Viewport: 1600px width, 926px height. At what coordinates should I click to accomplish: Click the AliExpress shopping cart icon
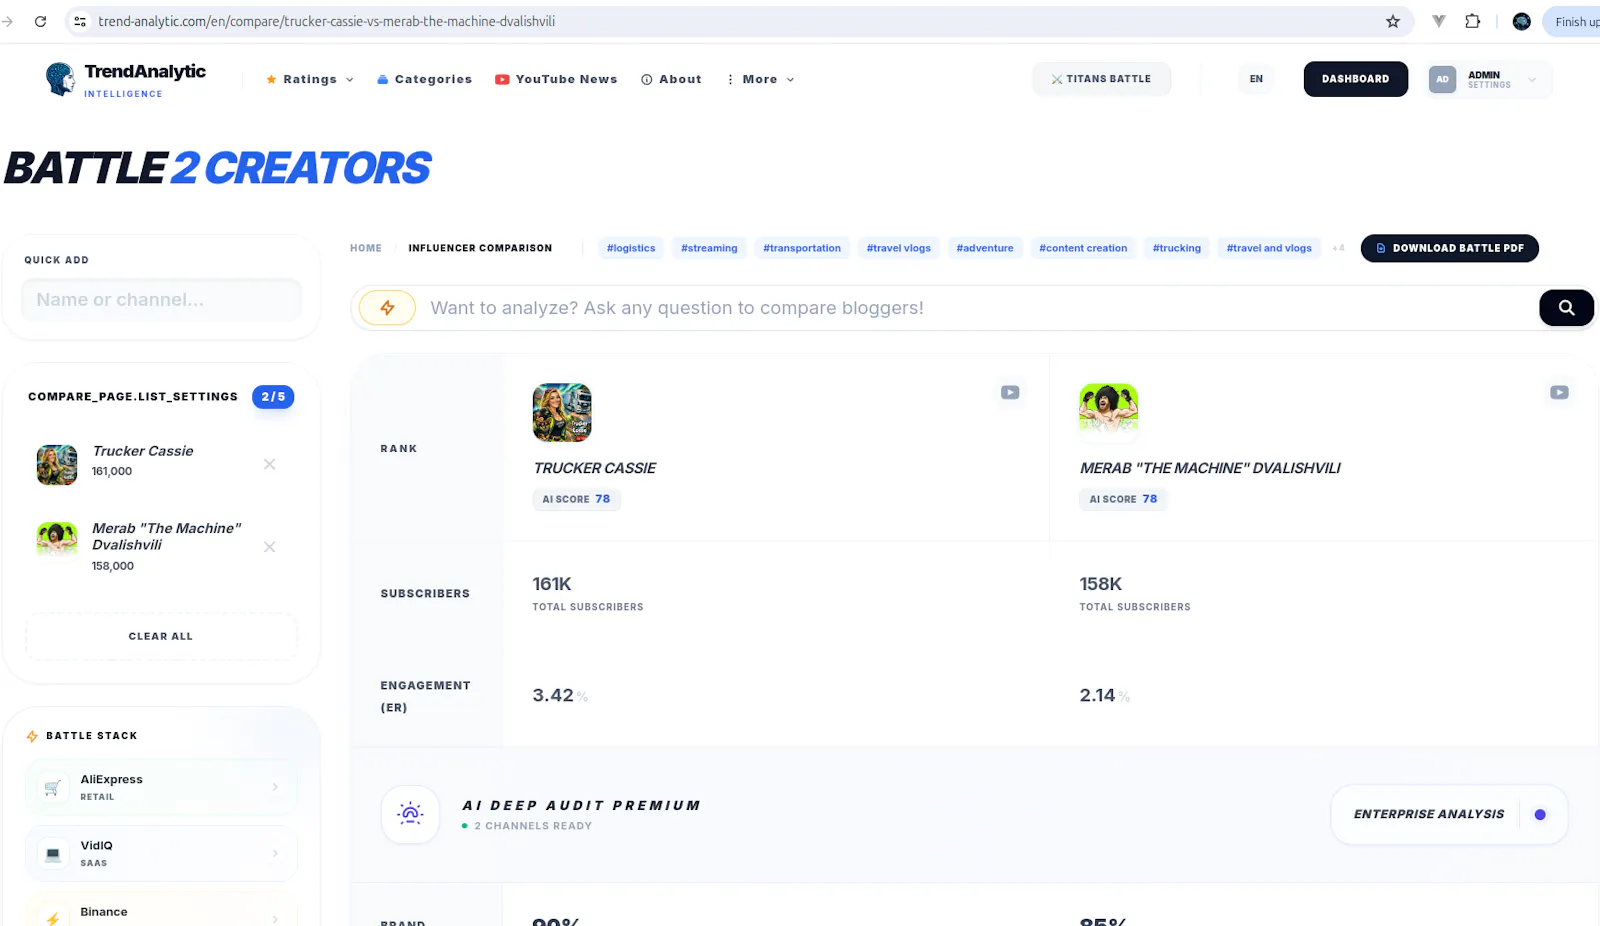point(53,788)
